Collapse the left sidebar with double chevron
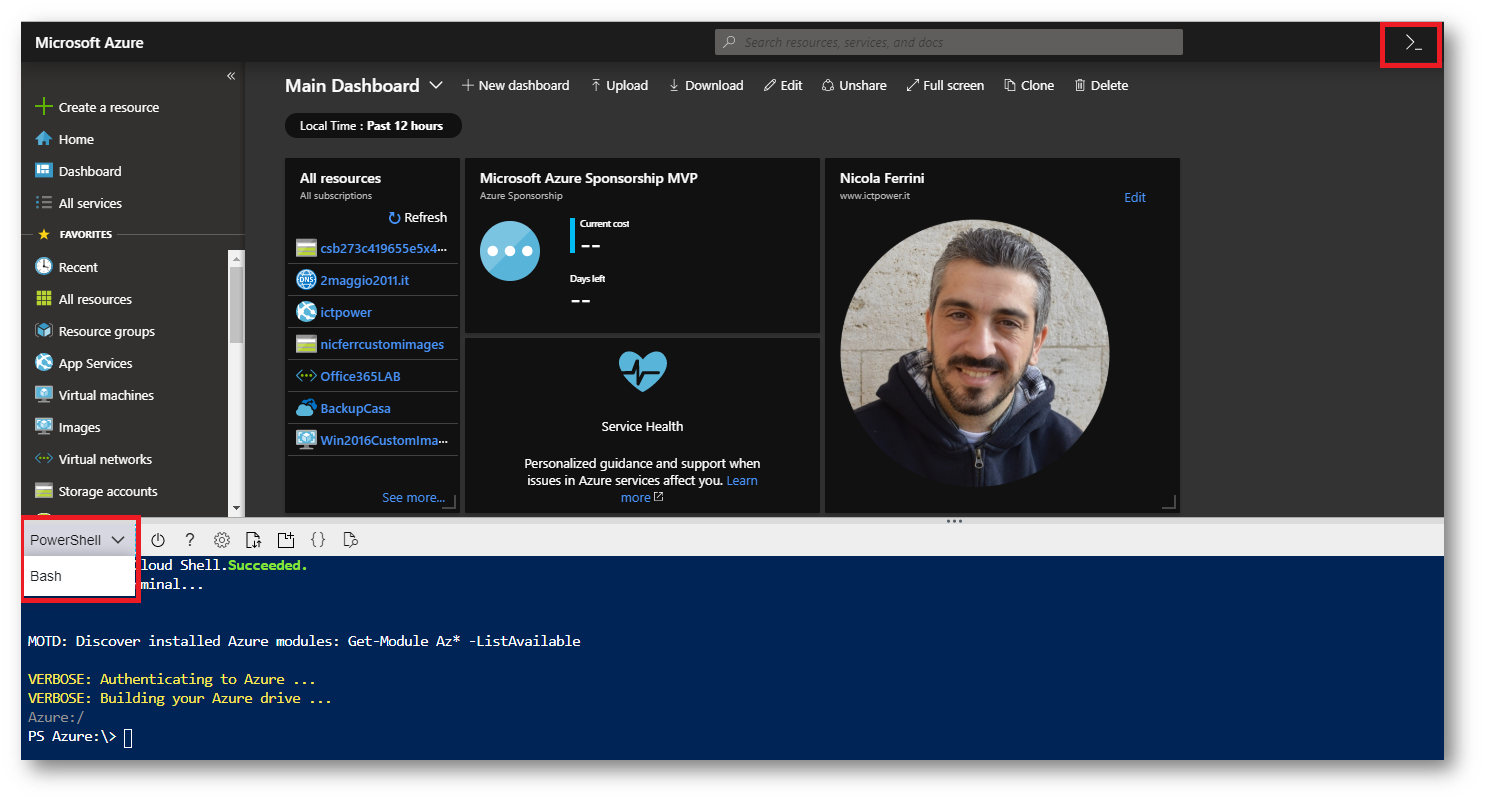Viewport: 1486px width, 802px height. point(231,76)
